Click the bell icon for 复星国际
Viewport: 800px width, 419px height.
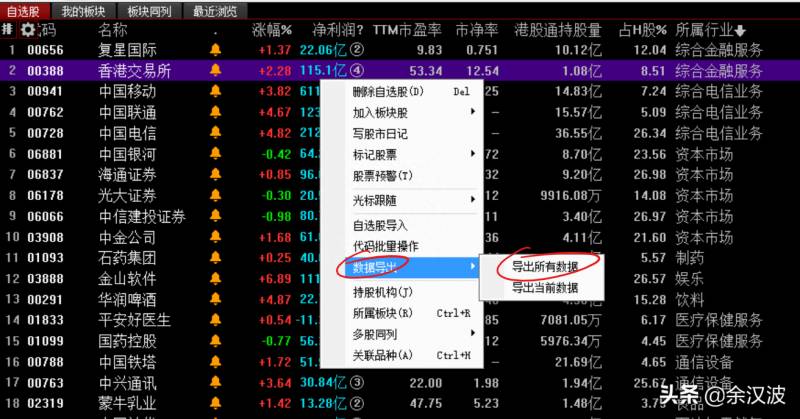pyautogui.click(x=215, y=50)
